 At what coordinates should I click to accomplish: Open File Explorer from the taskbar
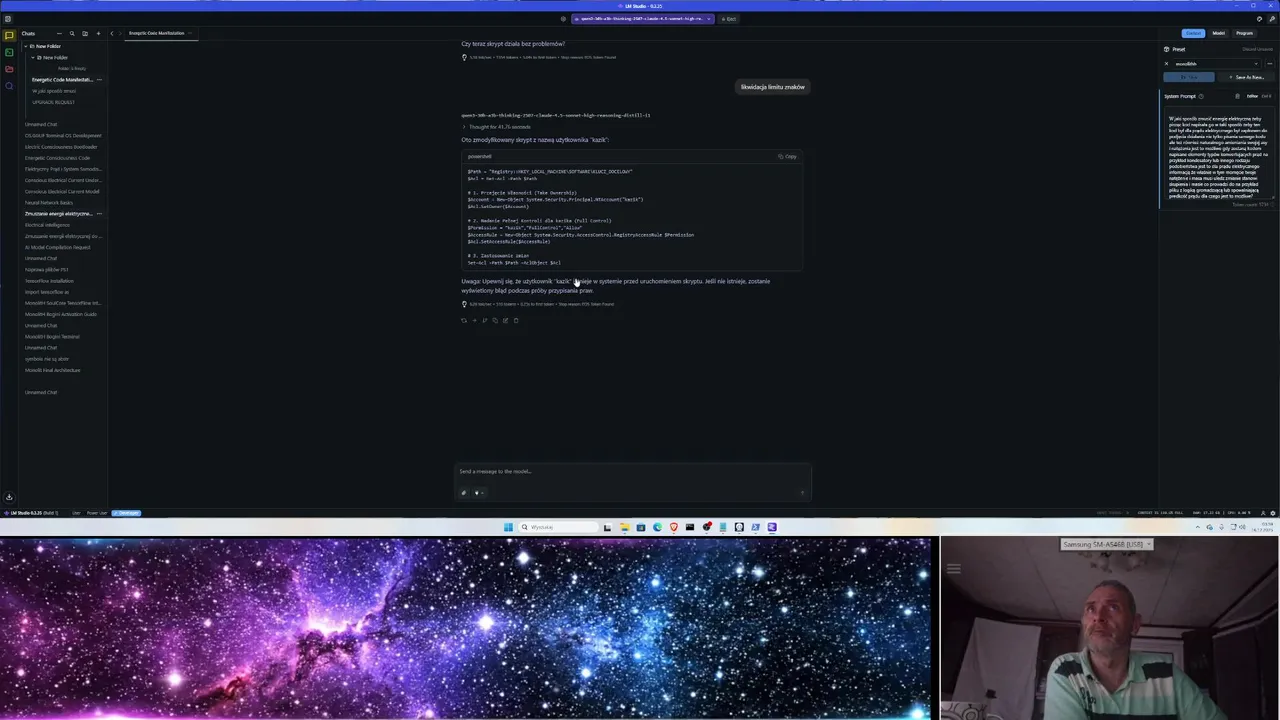624,527
